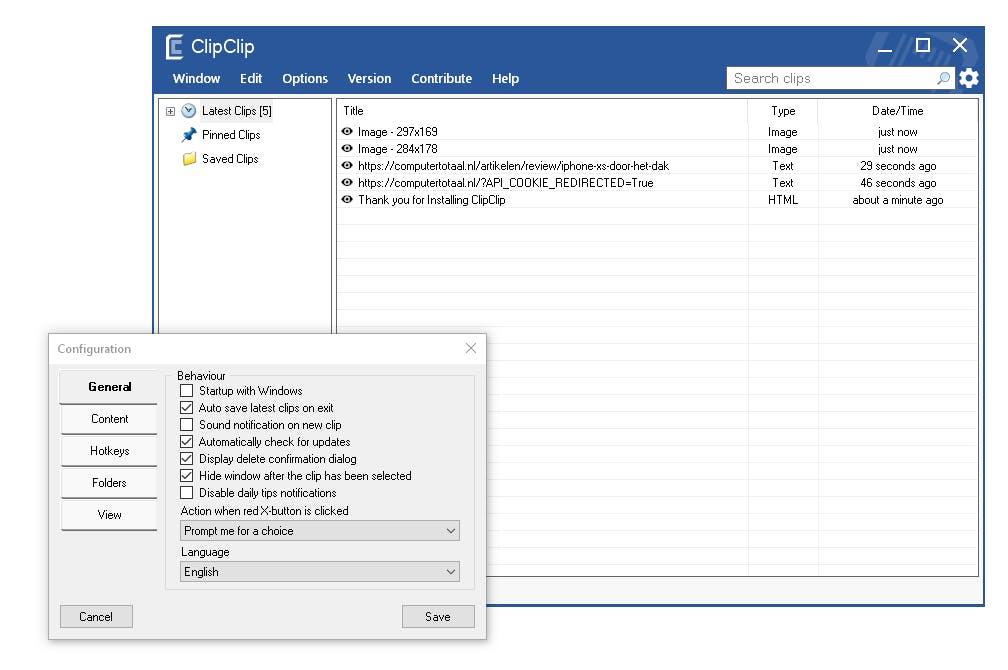The image size is (1008, 670).
Task: Select the Pinned Clips pin icon
Action: 189,135
